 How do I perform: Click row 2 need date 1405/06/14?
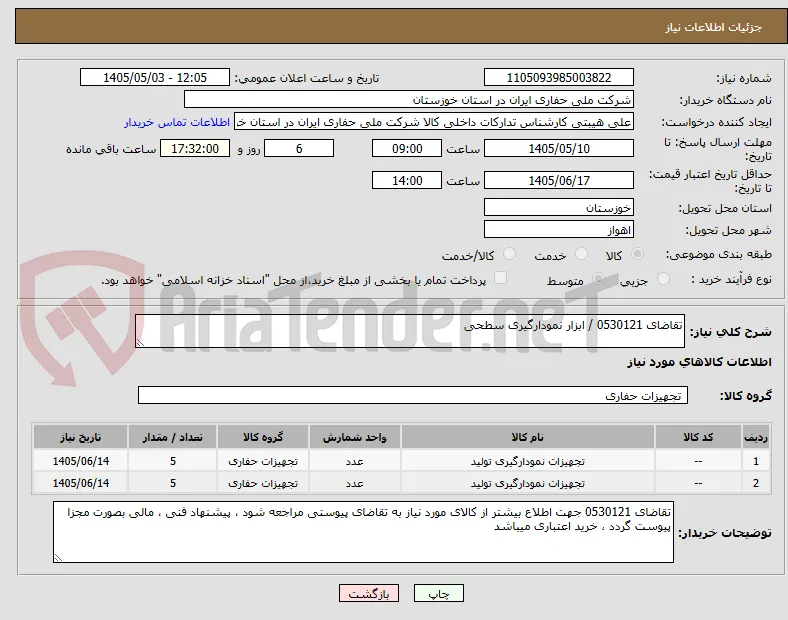click(80, 483)
